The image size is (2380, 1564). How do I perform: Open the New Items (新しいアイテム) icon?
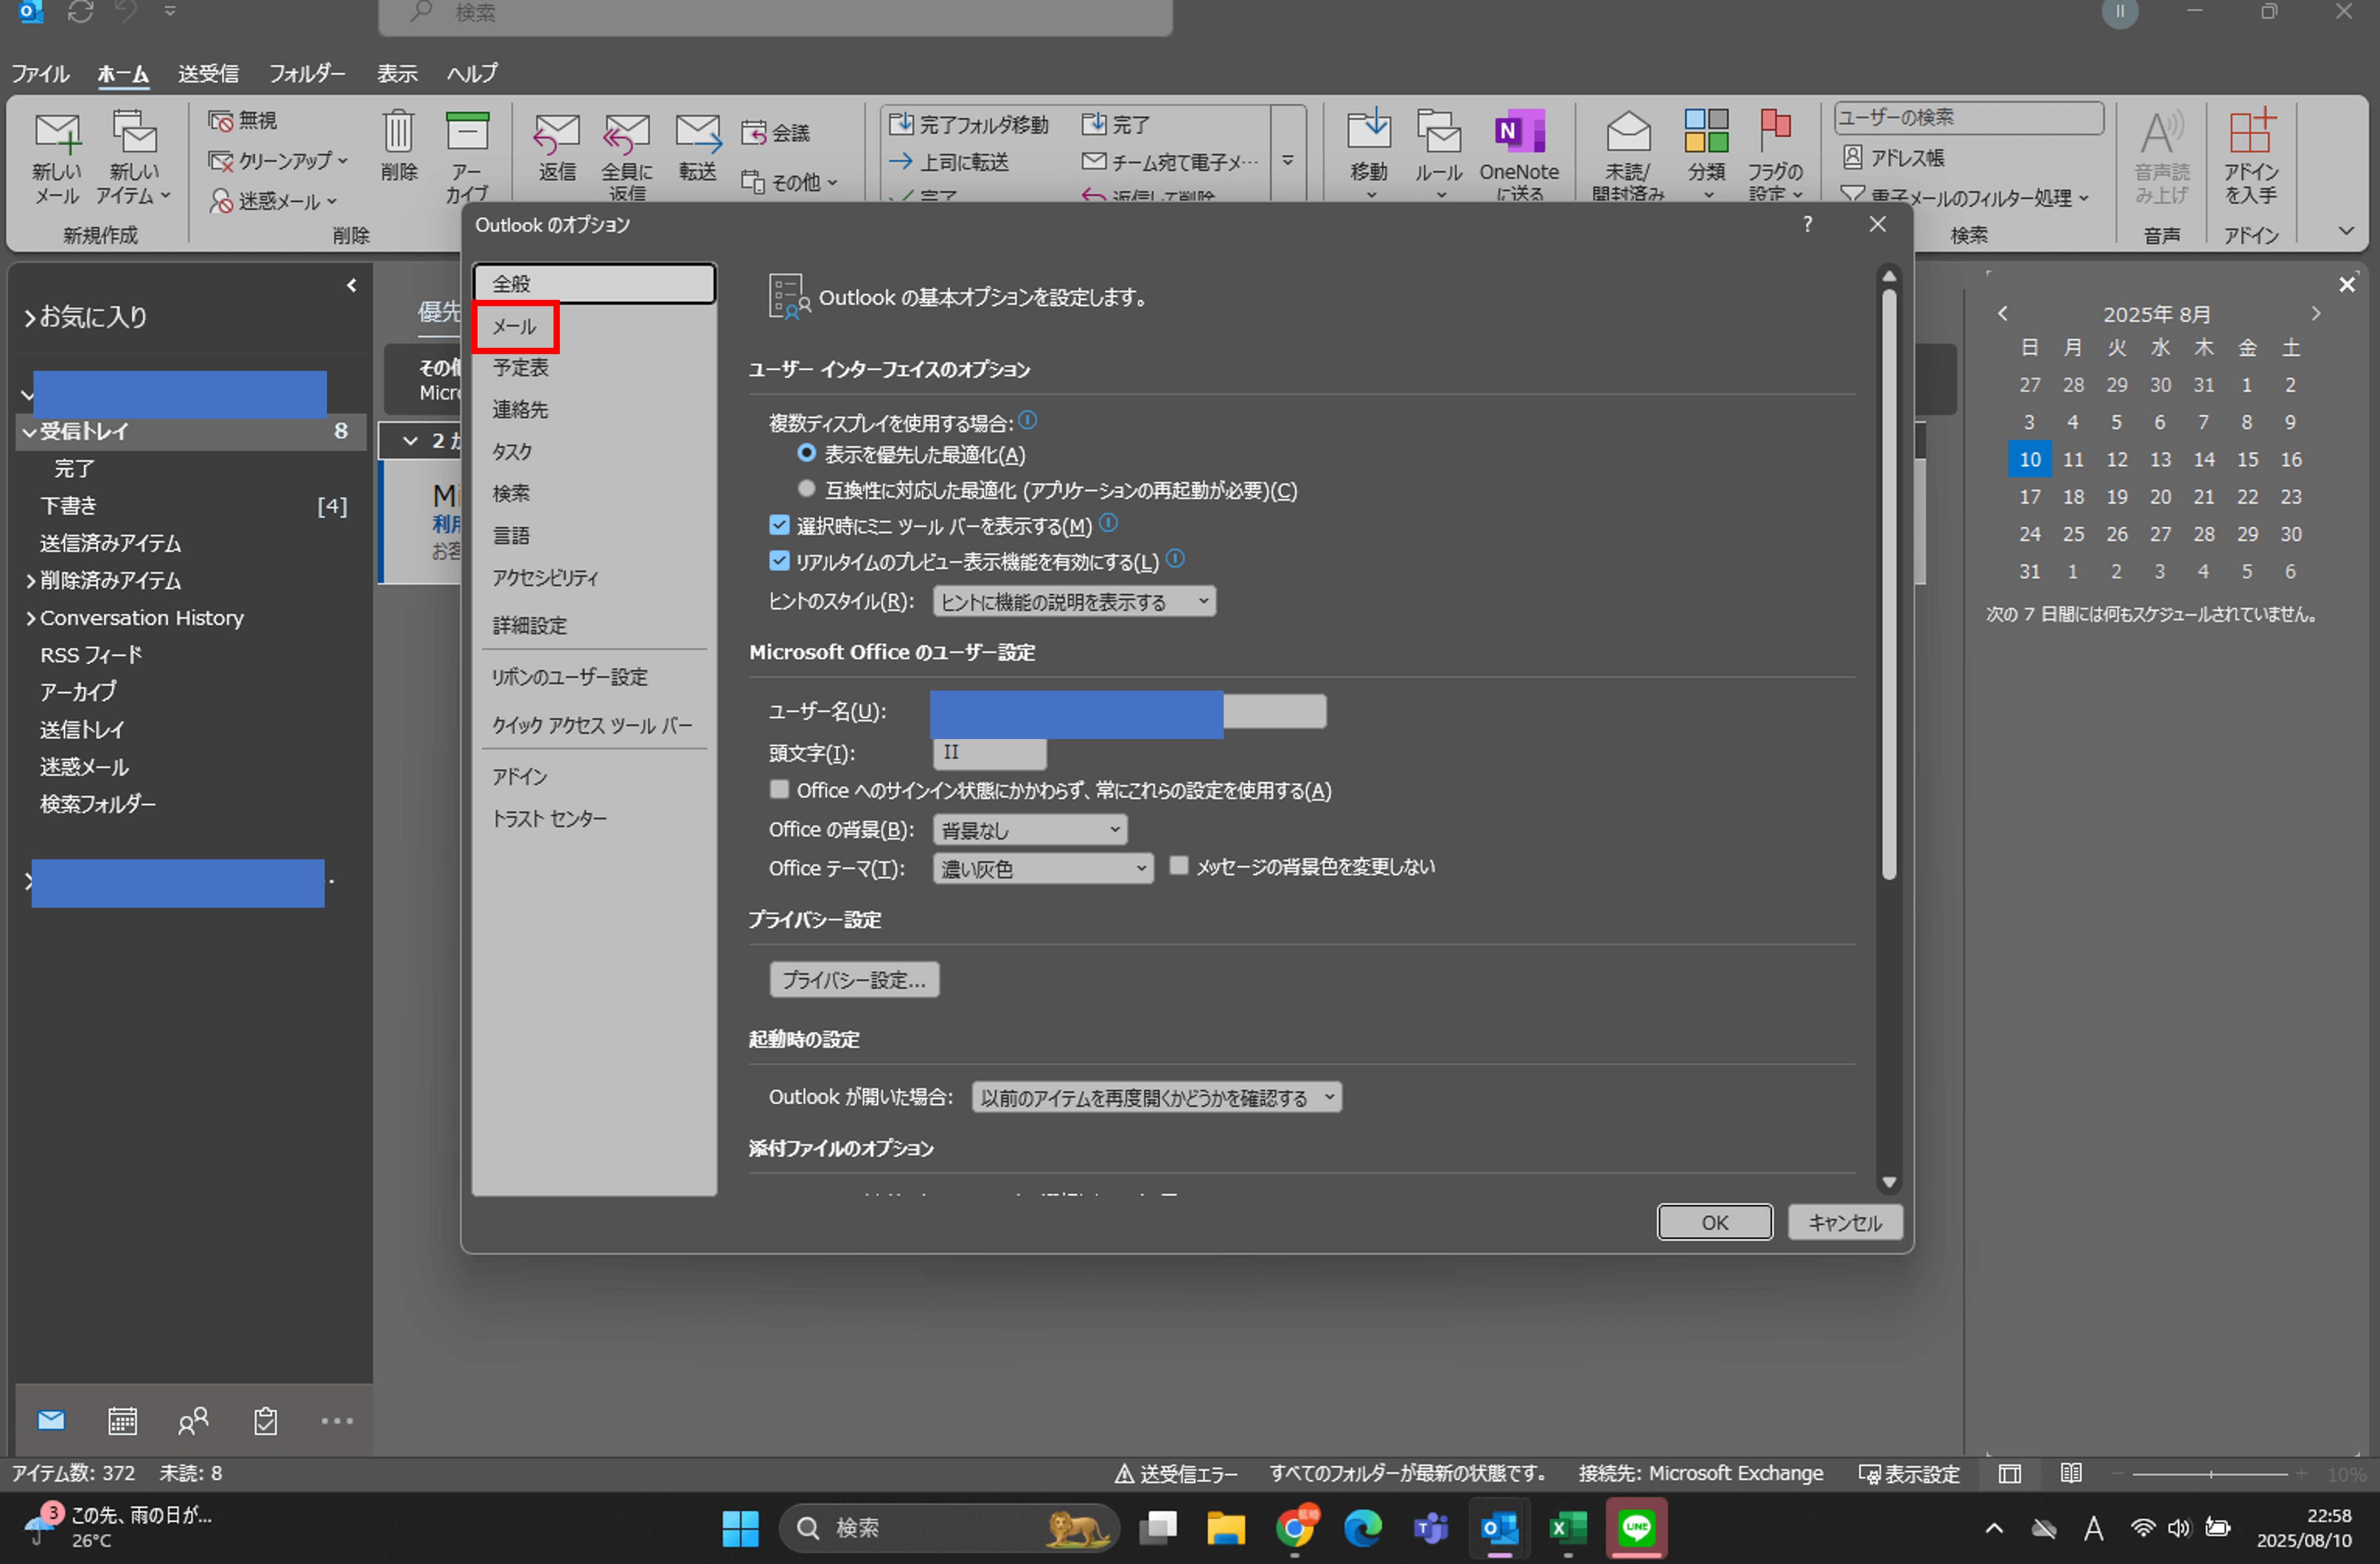[x=134, y=157]
